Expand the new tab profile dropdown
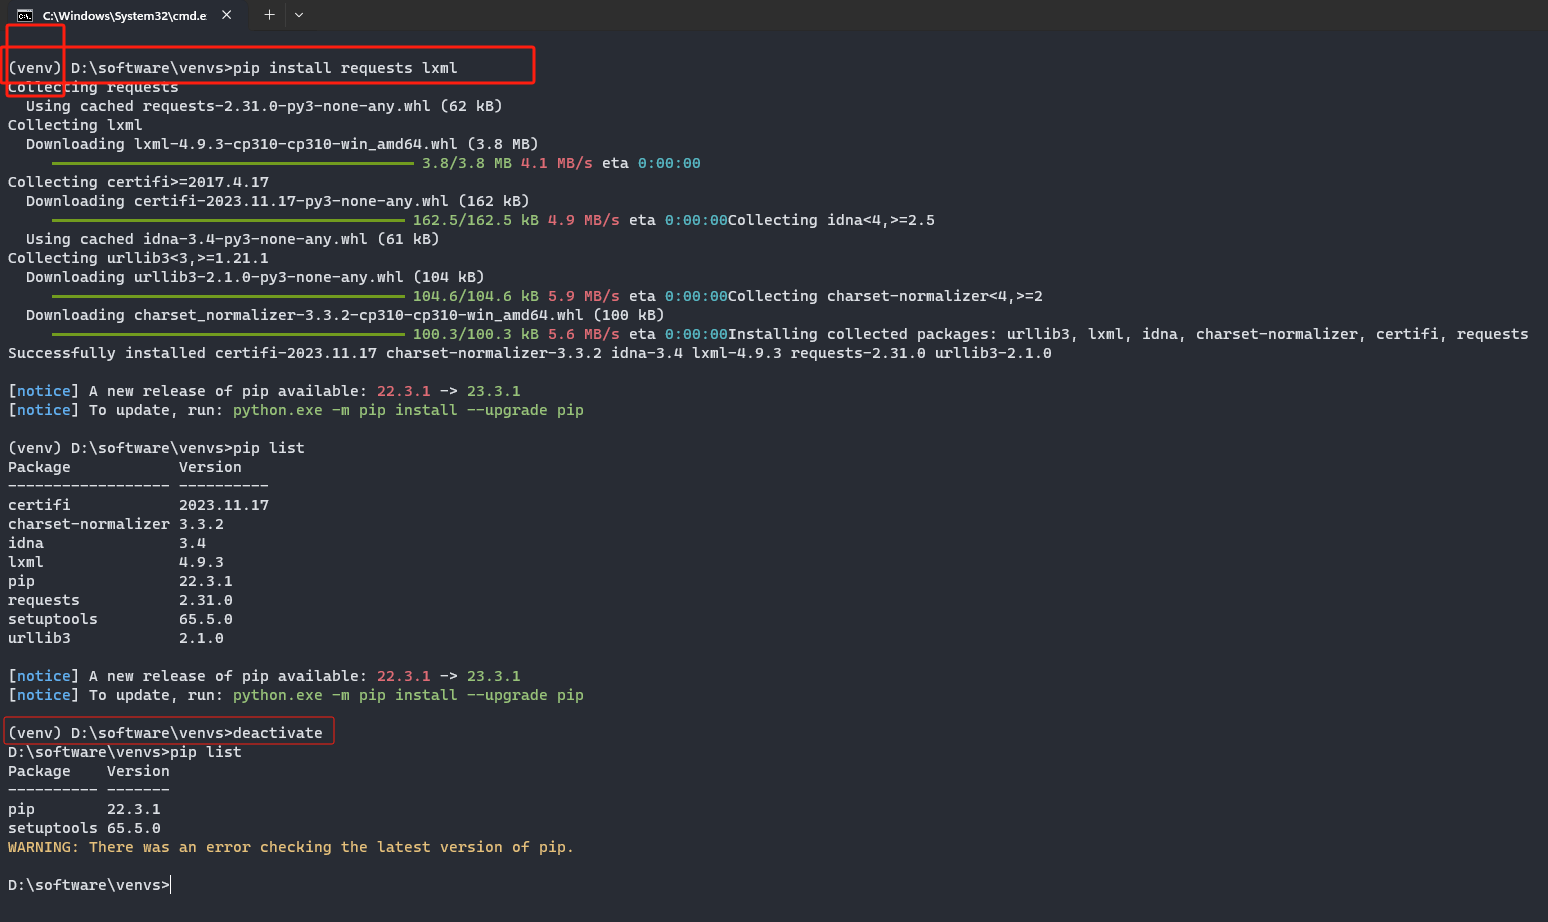 click(299, 15)
